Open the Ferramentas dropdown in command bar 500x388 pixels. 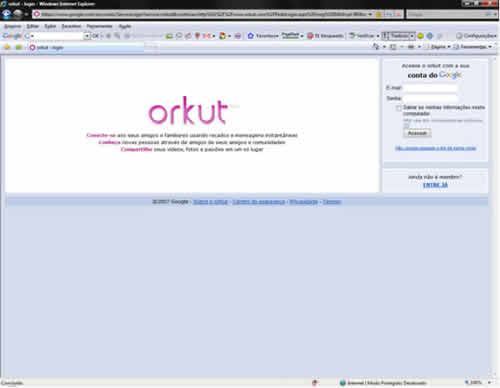coord(472,47)
